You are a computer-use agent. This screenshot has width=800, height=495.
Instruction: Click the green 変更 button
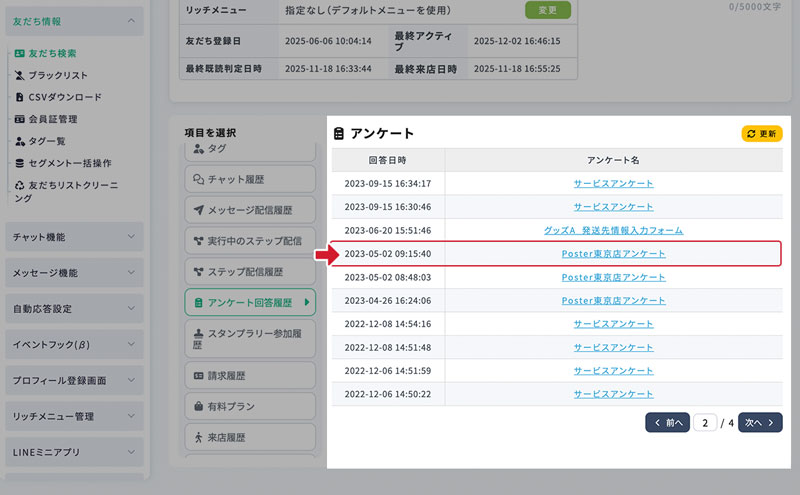(547, 11)
